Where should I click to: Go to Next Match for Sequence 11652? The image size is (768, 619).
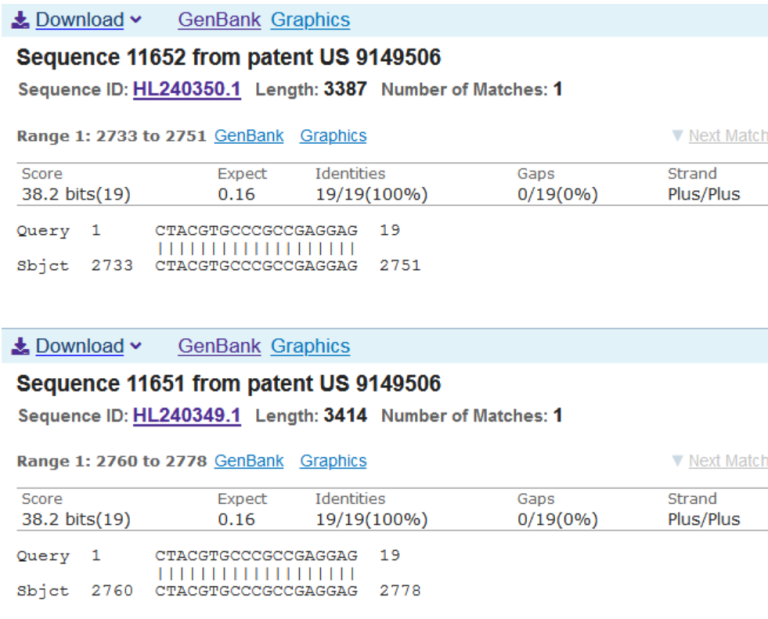(727, 136)
